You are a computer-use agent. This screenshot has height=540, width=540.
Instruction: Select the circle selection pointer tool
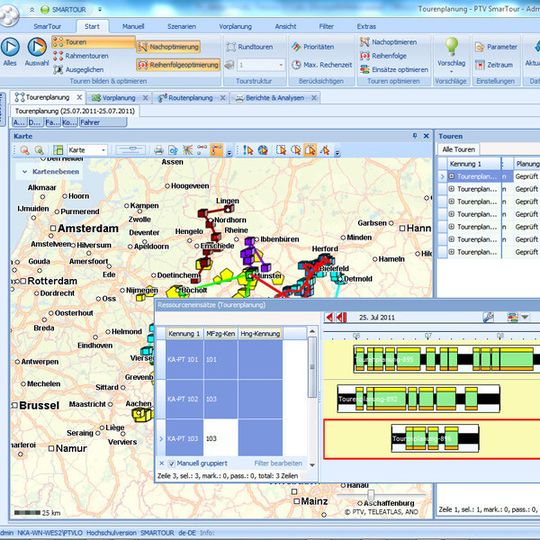pos(295,150)
